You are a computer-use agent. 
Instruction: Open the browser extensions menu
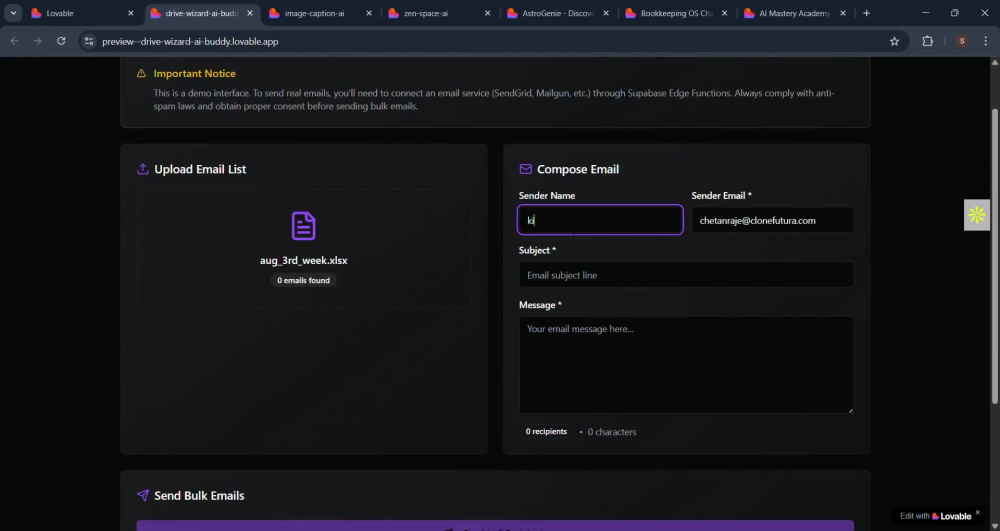point(927,41)
